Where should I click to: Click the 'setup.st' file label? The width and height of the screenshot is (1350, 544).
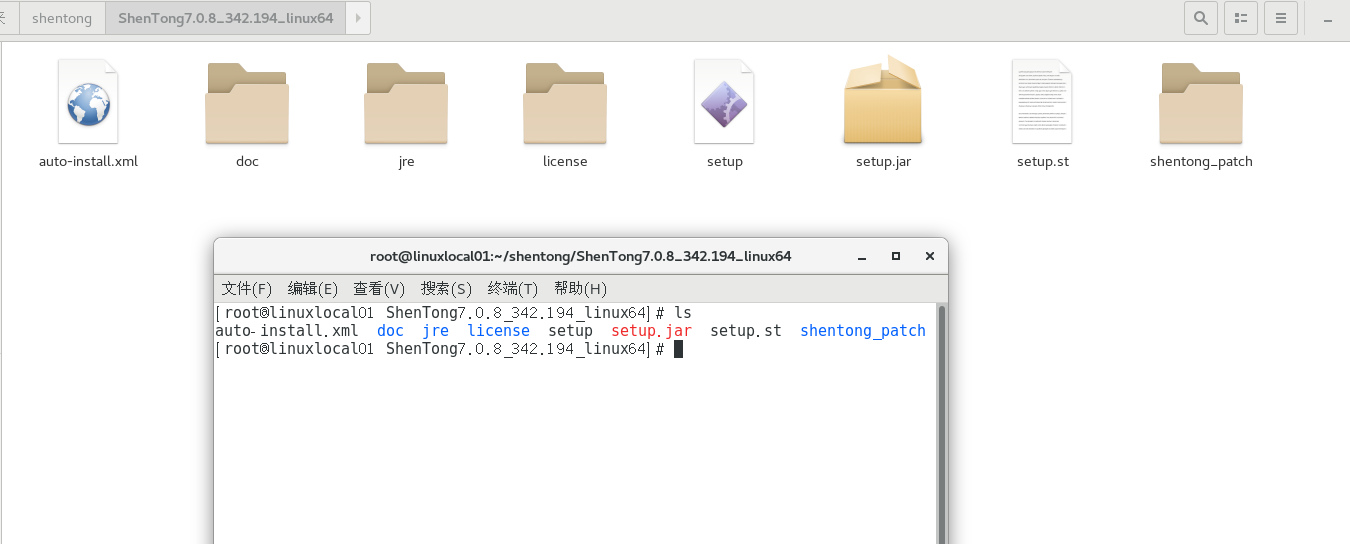click(1042, 161)
